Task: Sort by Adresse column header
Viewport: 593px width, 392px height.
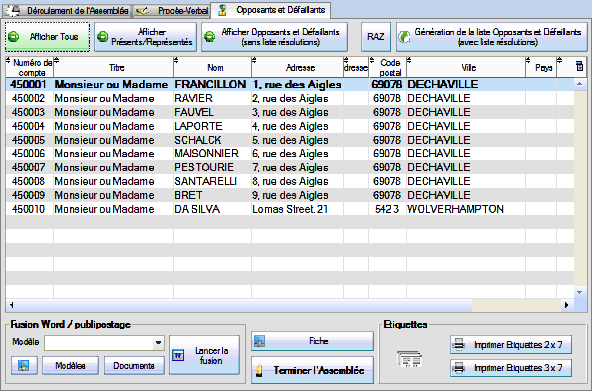Action: (298, 67)
